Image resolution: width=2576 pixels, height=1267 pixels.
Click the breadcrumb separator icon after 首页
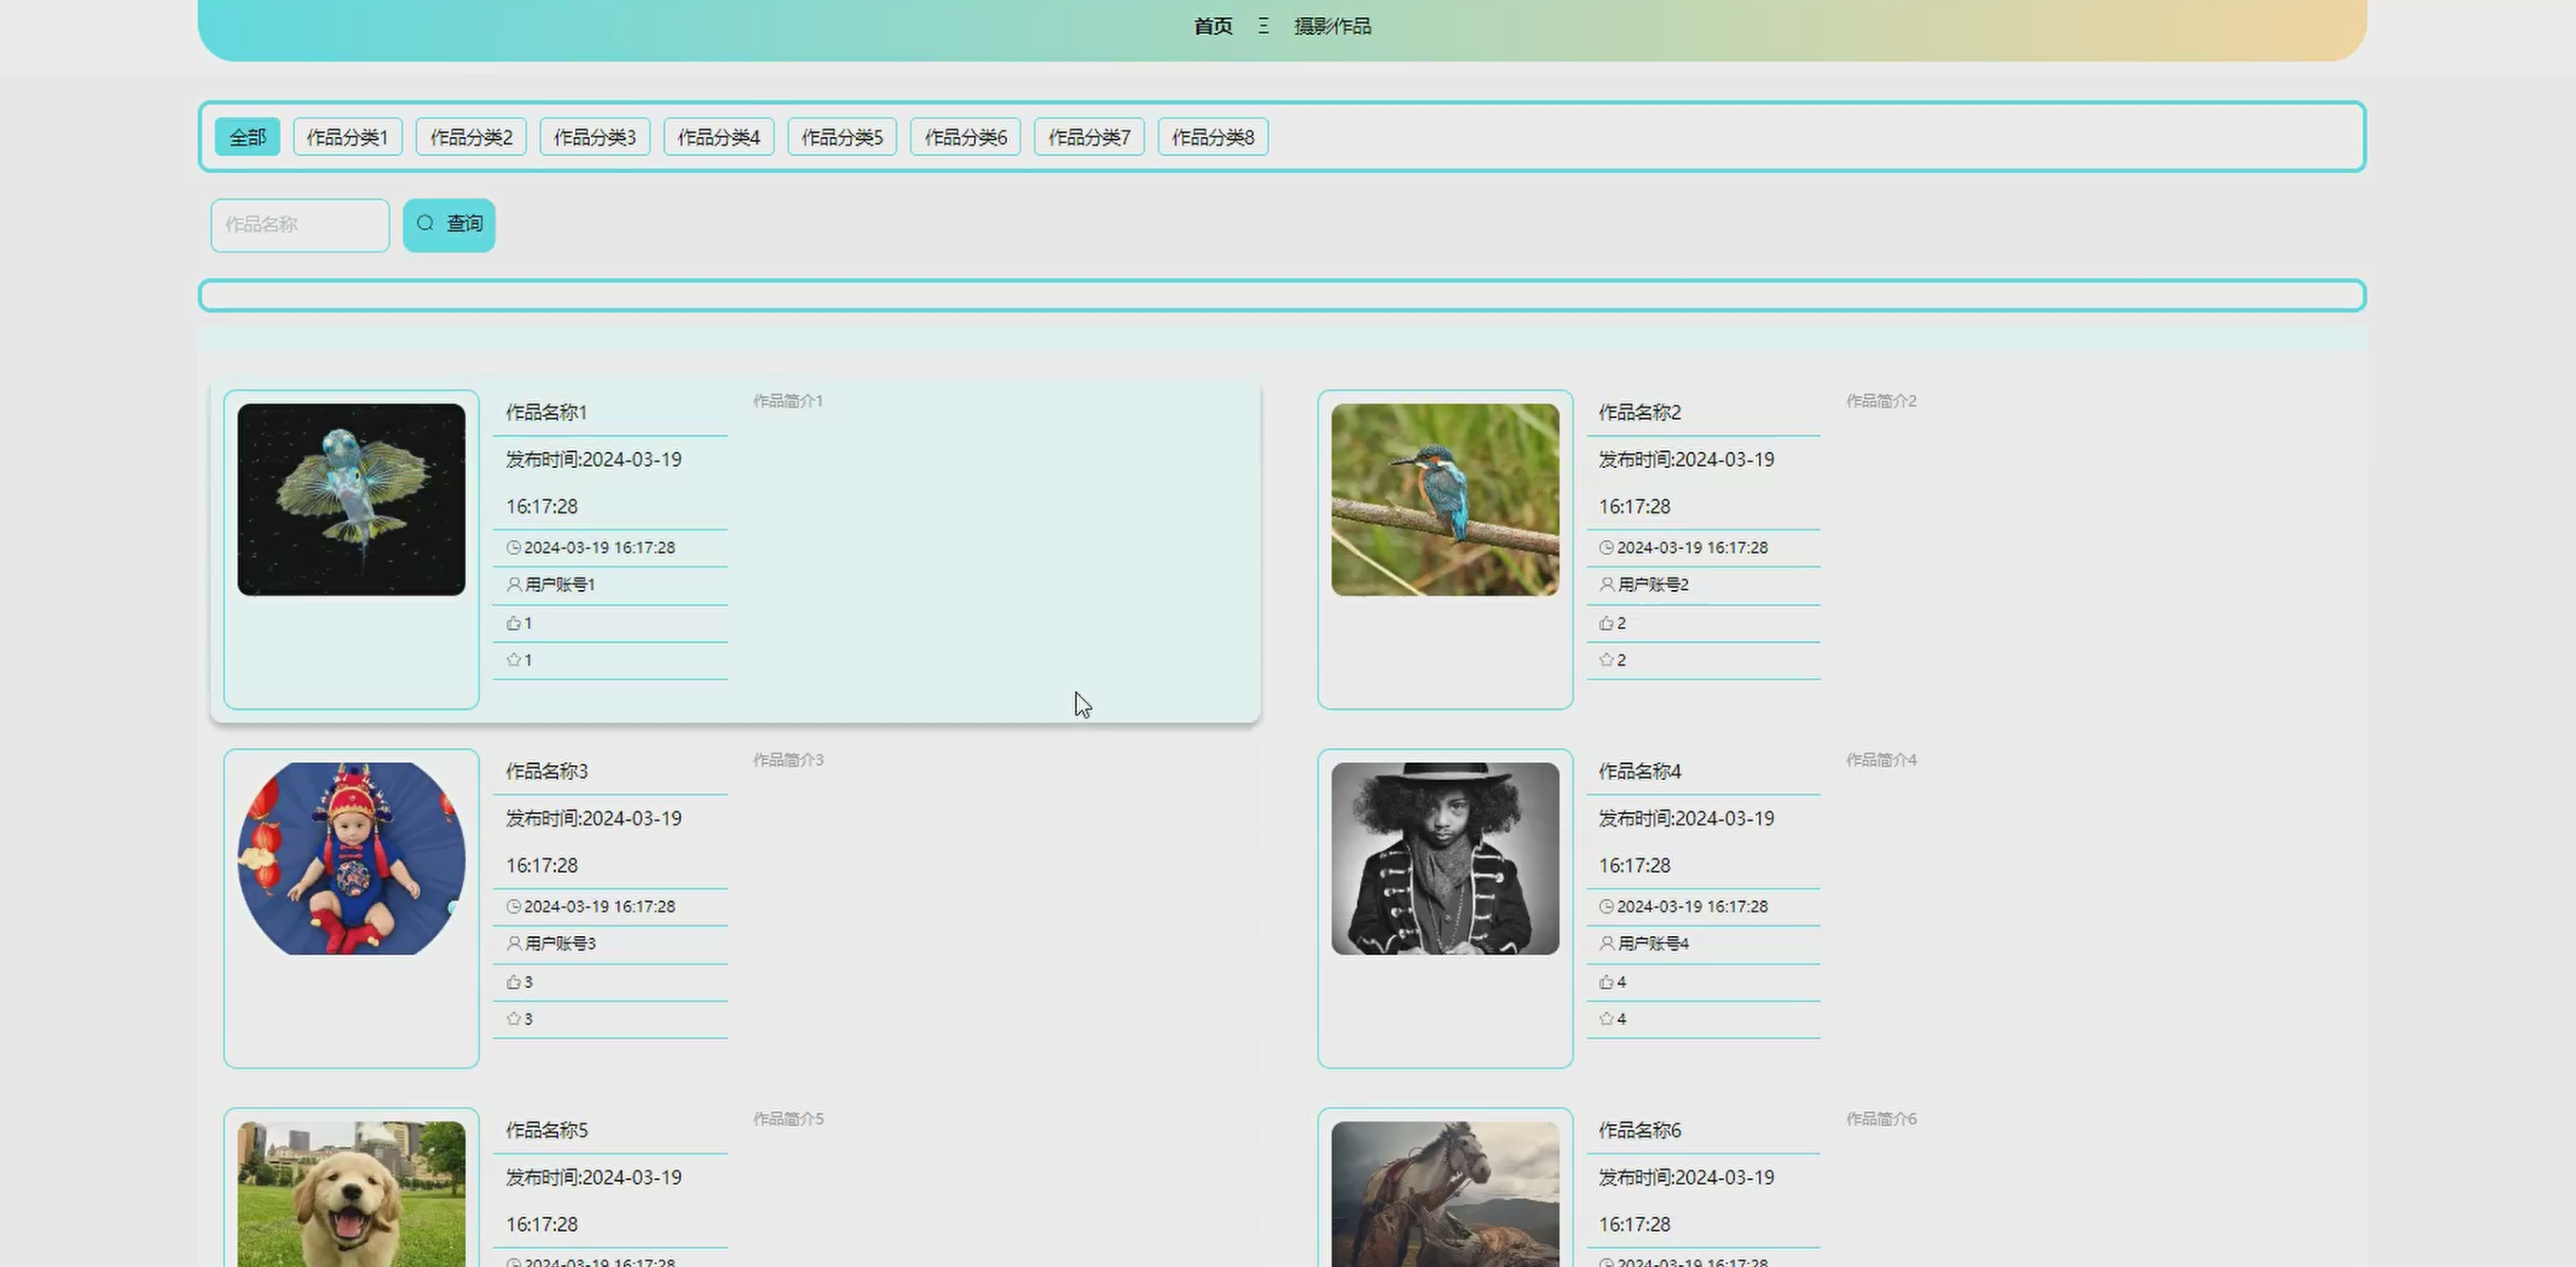(x=1264, y=26)
